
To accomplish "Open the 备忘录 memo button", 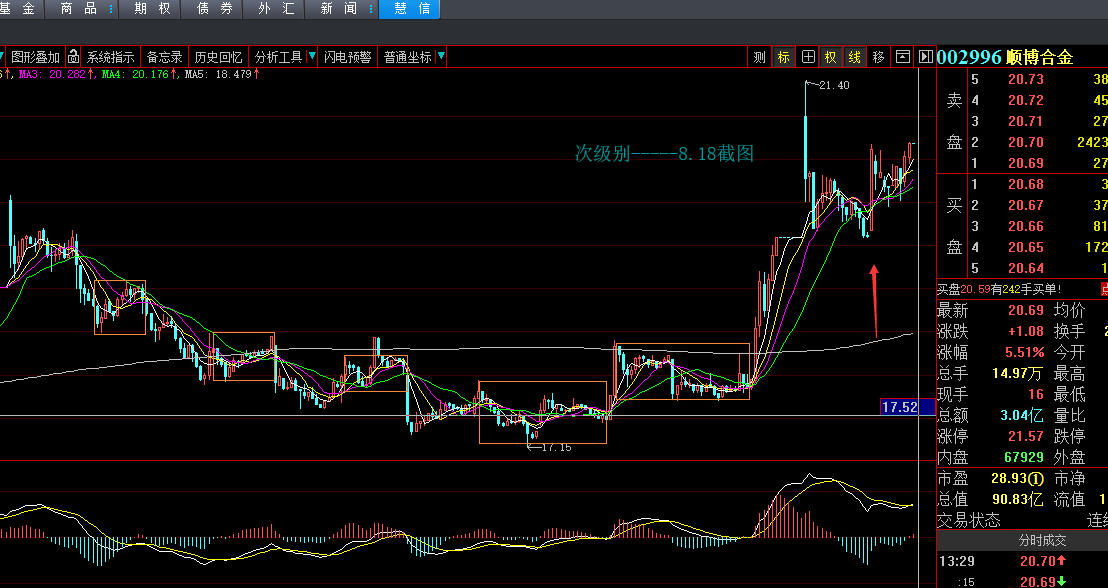I will (165, 57).
